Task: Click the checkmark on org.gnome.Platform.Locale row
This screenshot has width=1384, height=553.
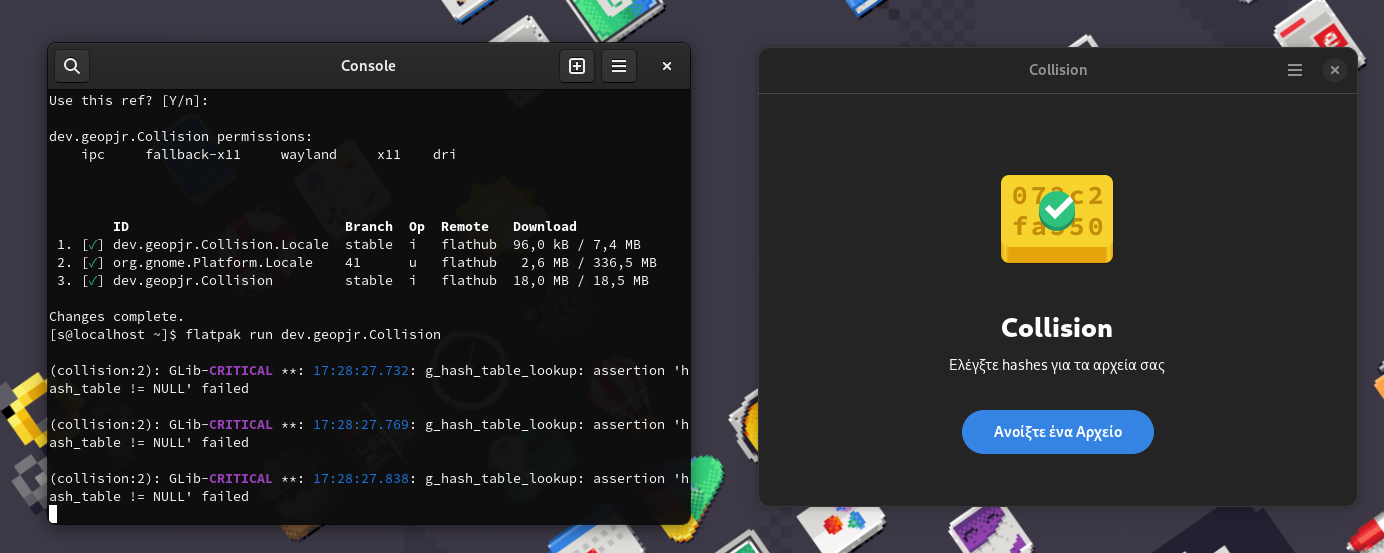Action: click(x=93, y=263)
